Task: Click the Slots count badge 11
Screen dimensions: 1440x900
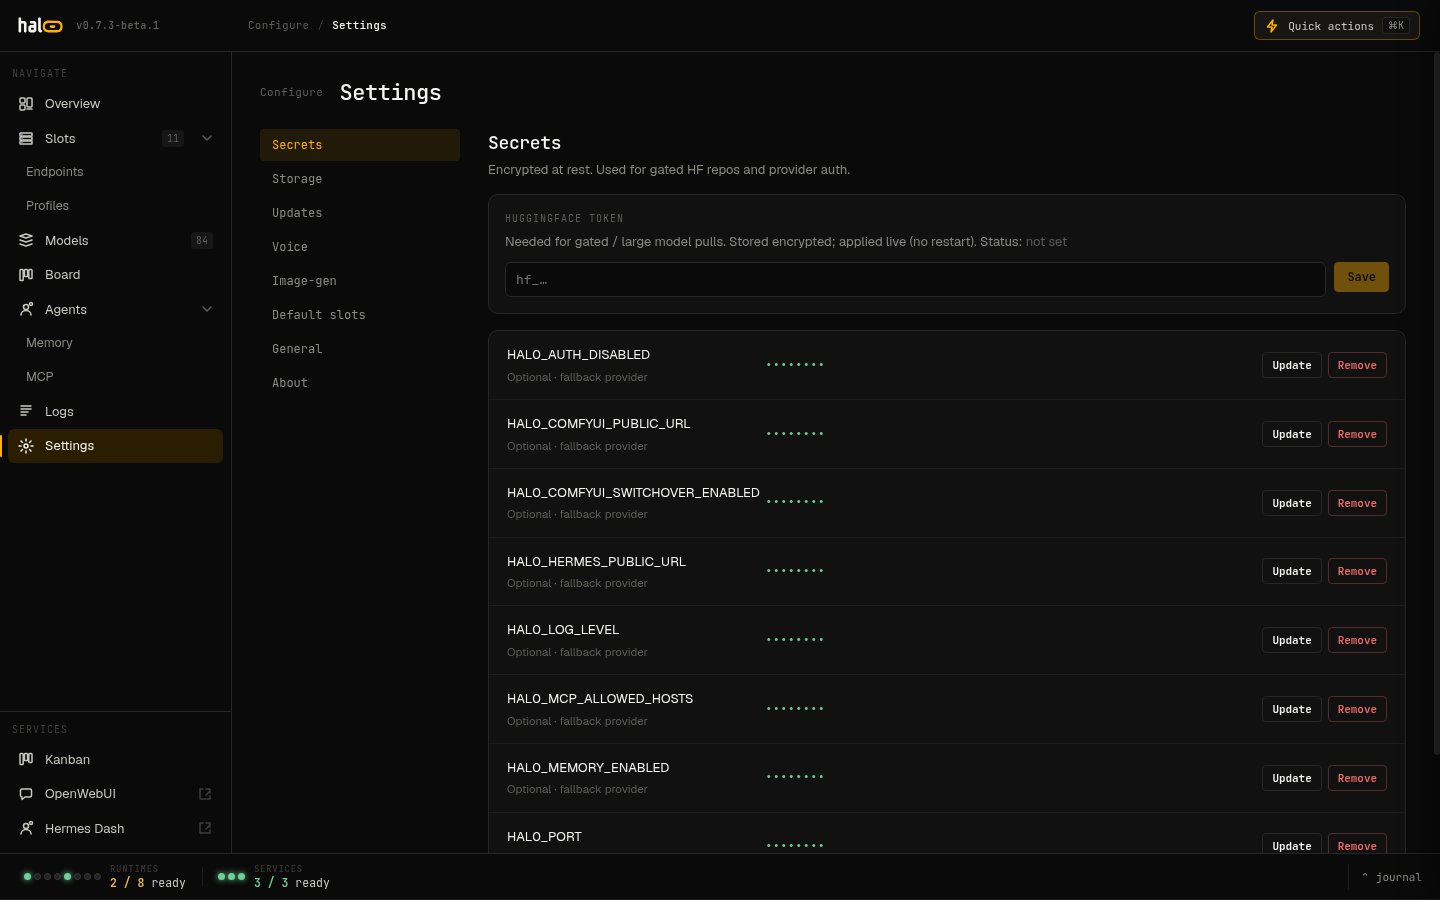Action: coord(173,139)
